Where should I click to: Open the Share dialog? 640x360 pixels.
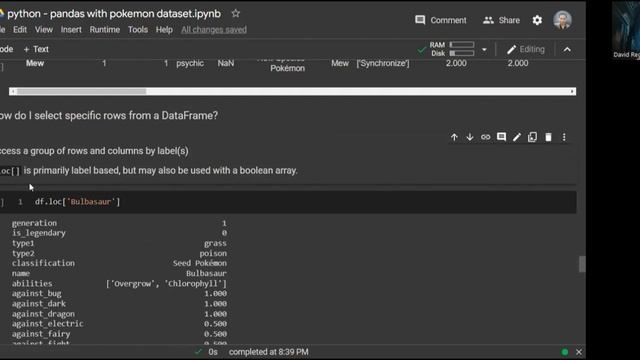click(x=501, y=20)
